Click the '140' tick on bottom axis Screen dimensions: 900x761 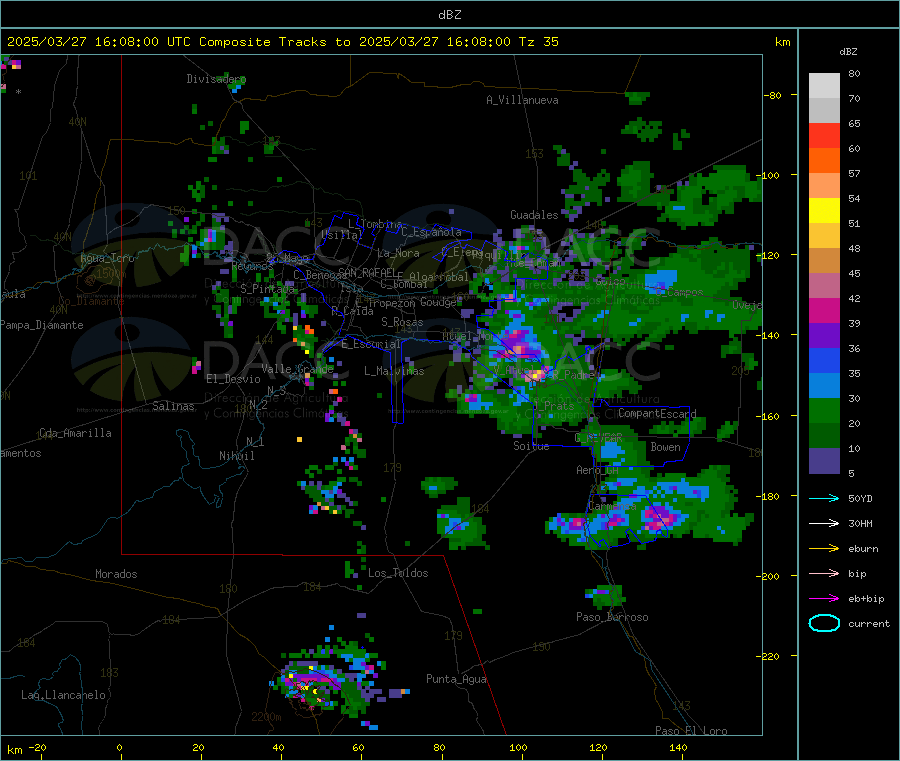pyautogui.click(x=678, y=747)
